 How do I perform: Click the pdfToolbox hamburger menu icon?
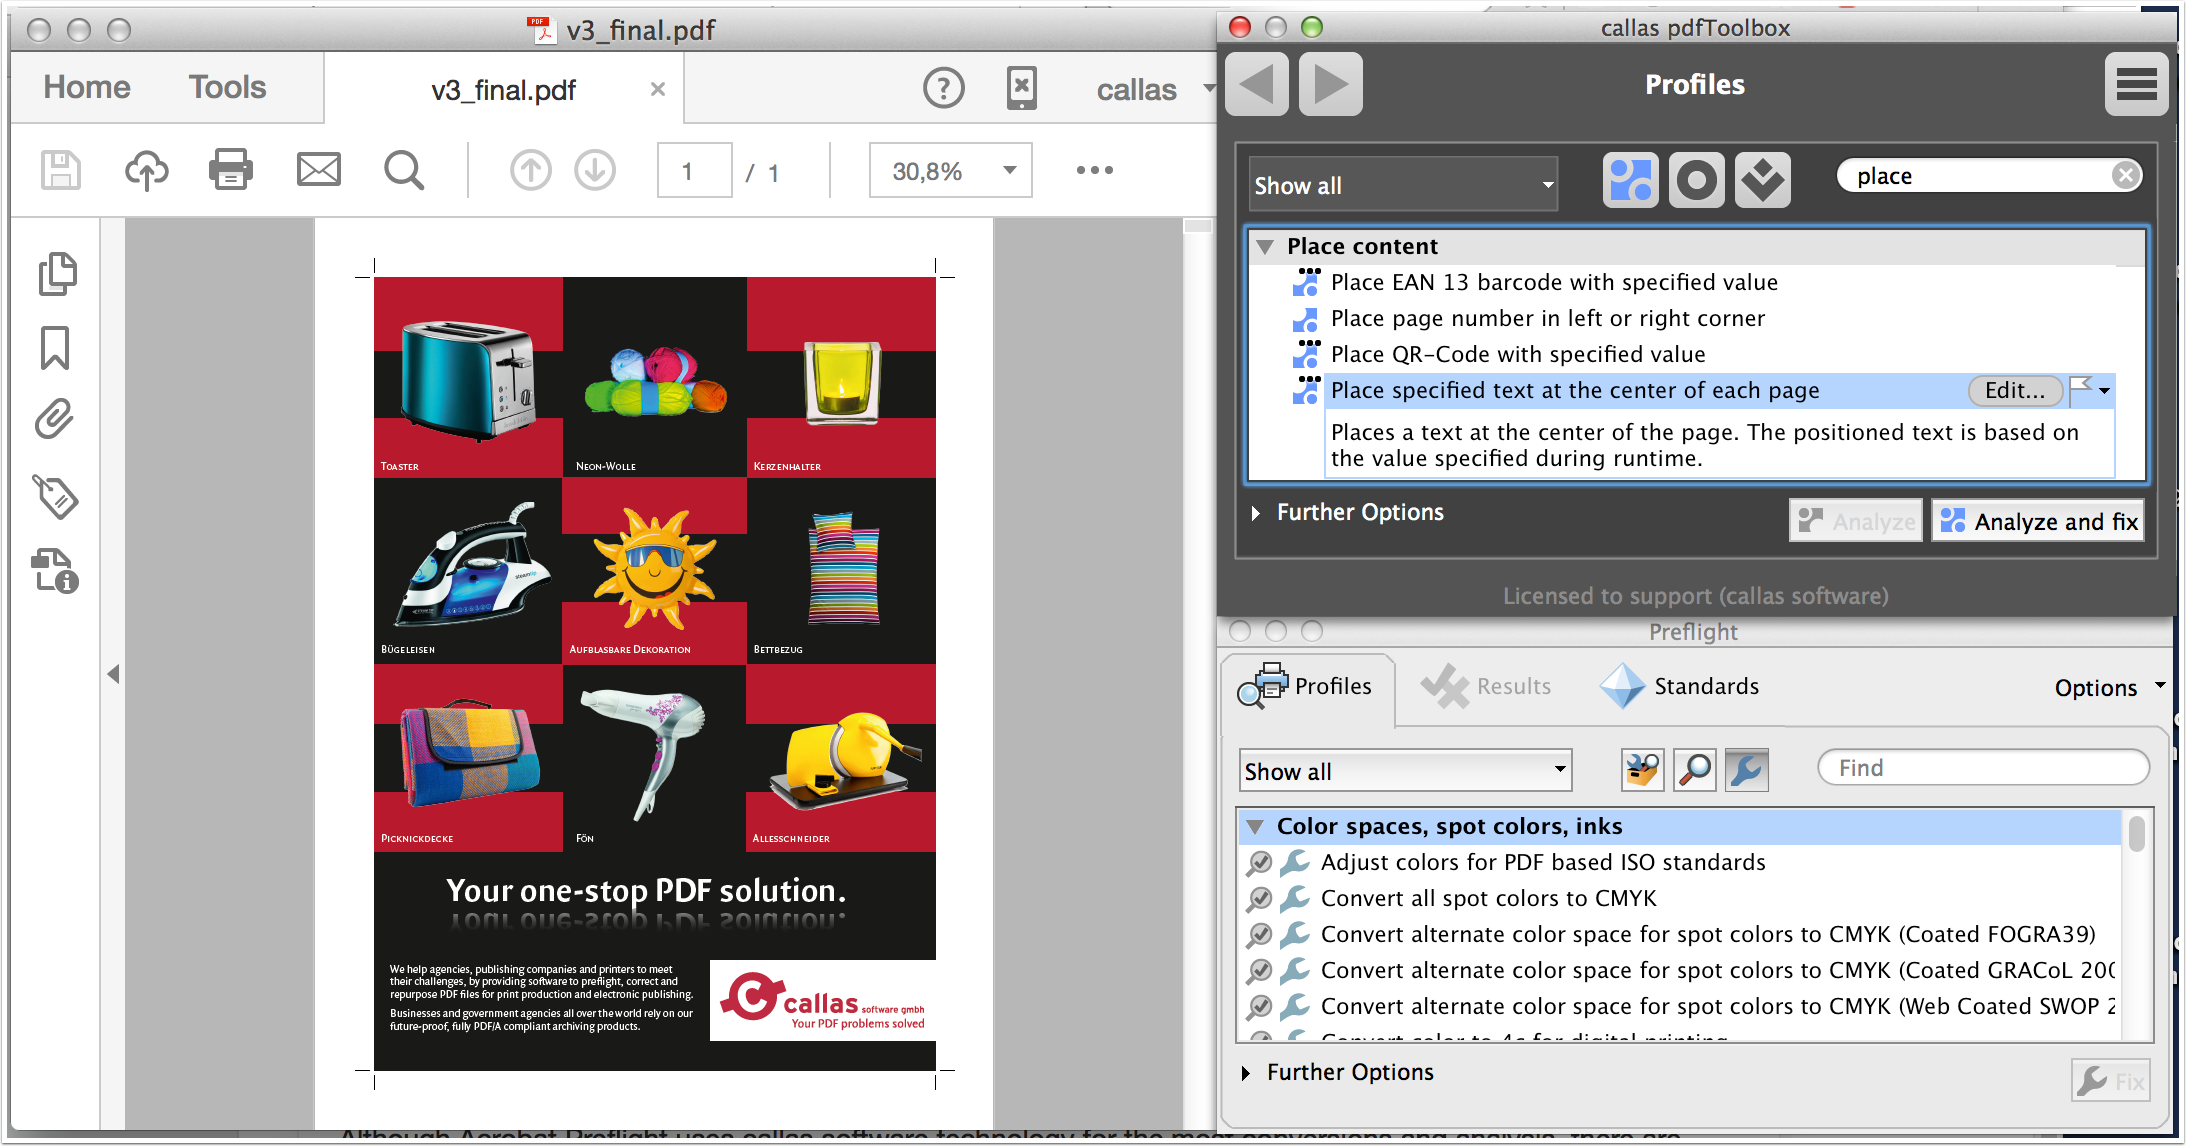click(2136, 84)
